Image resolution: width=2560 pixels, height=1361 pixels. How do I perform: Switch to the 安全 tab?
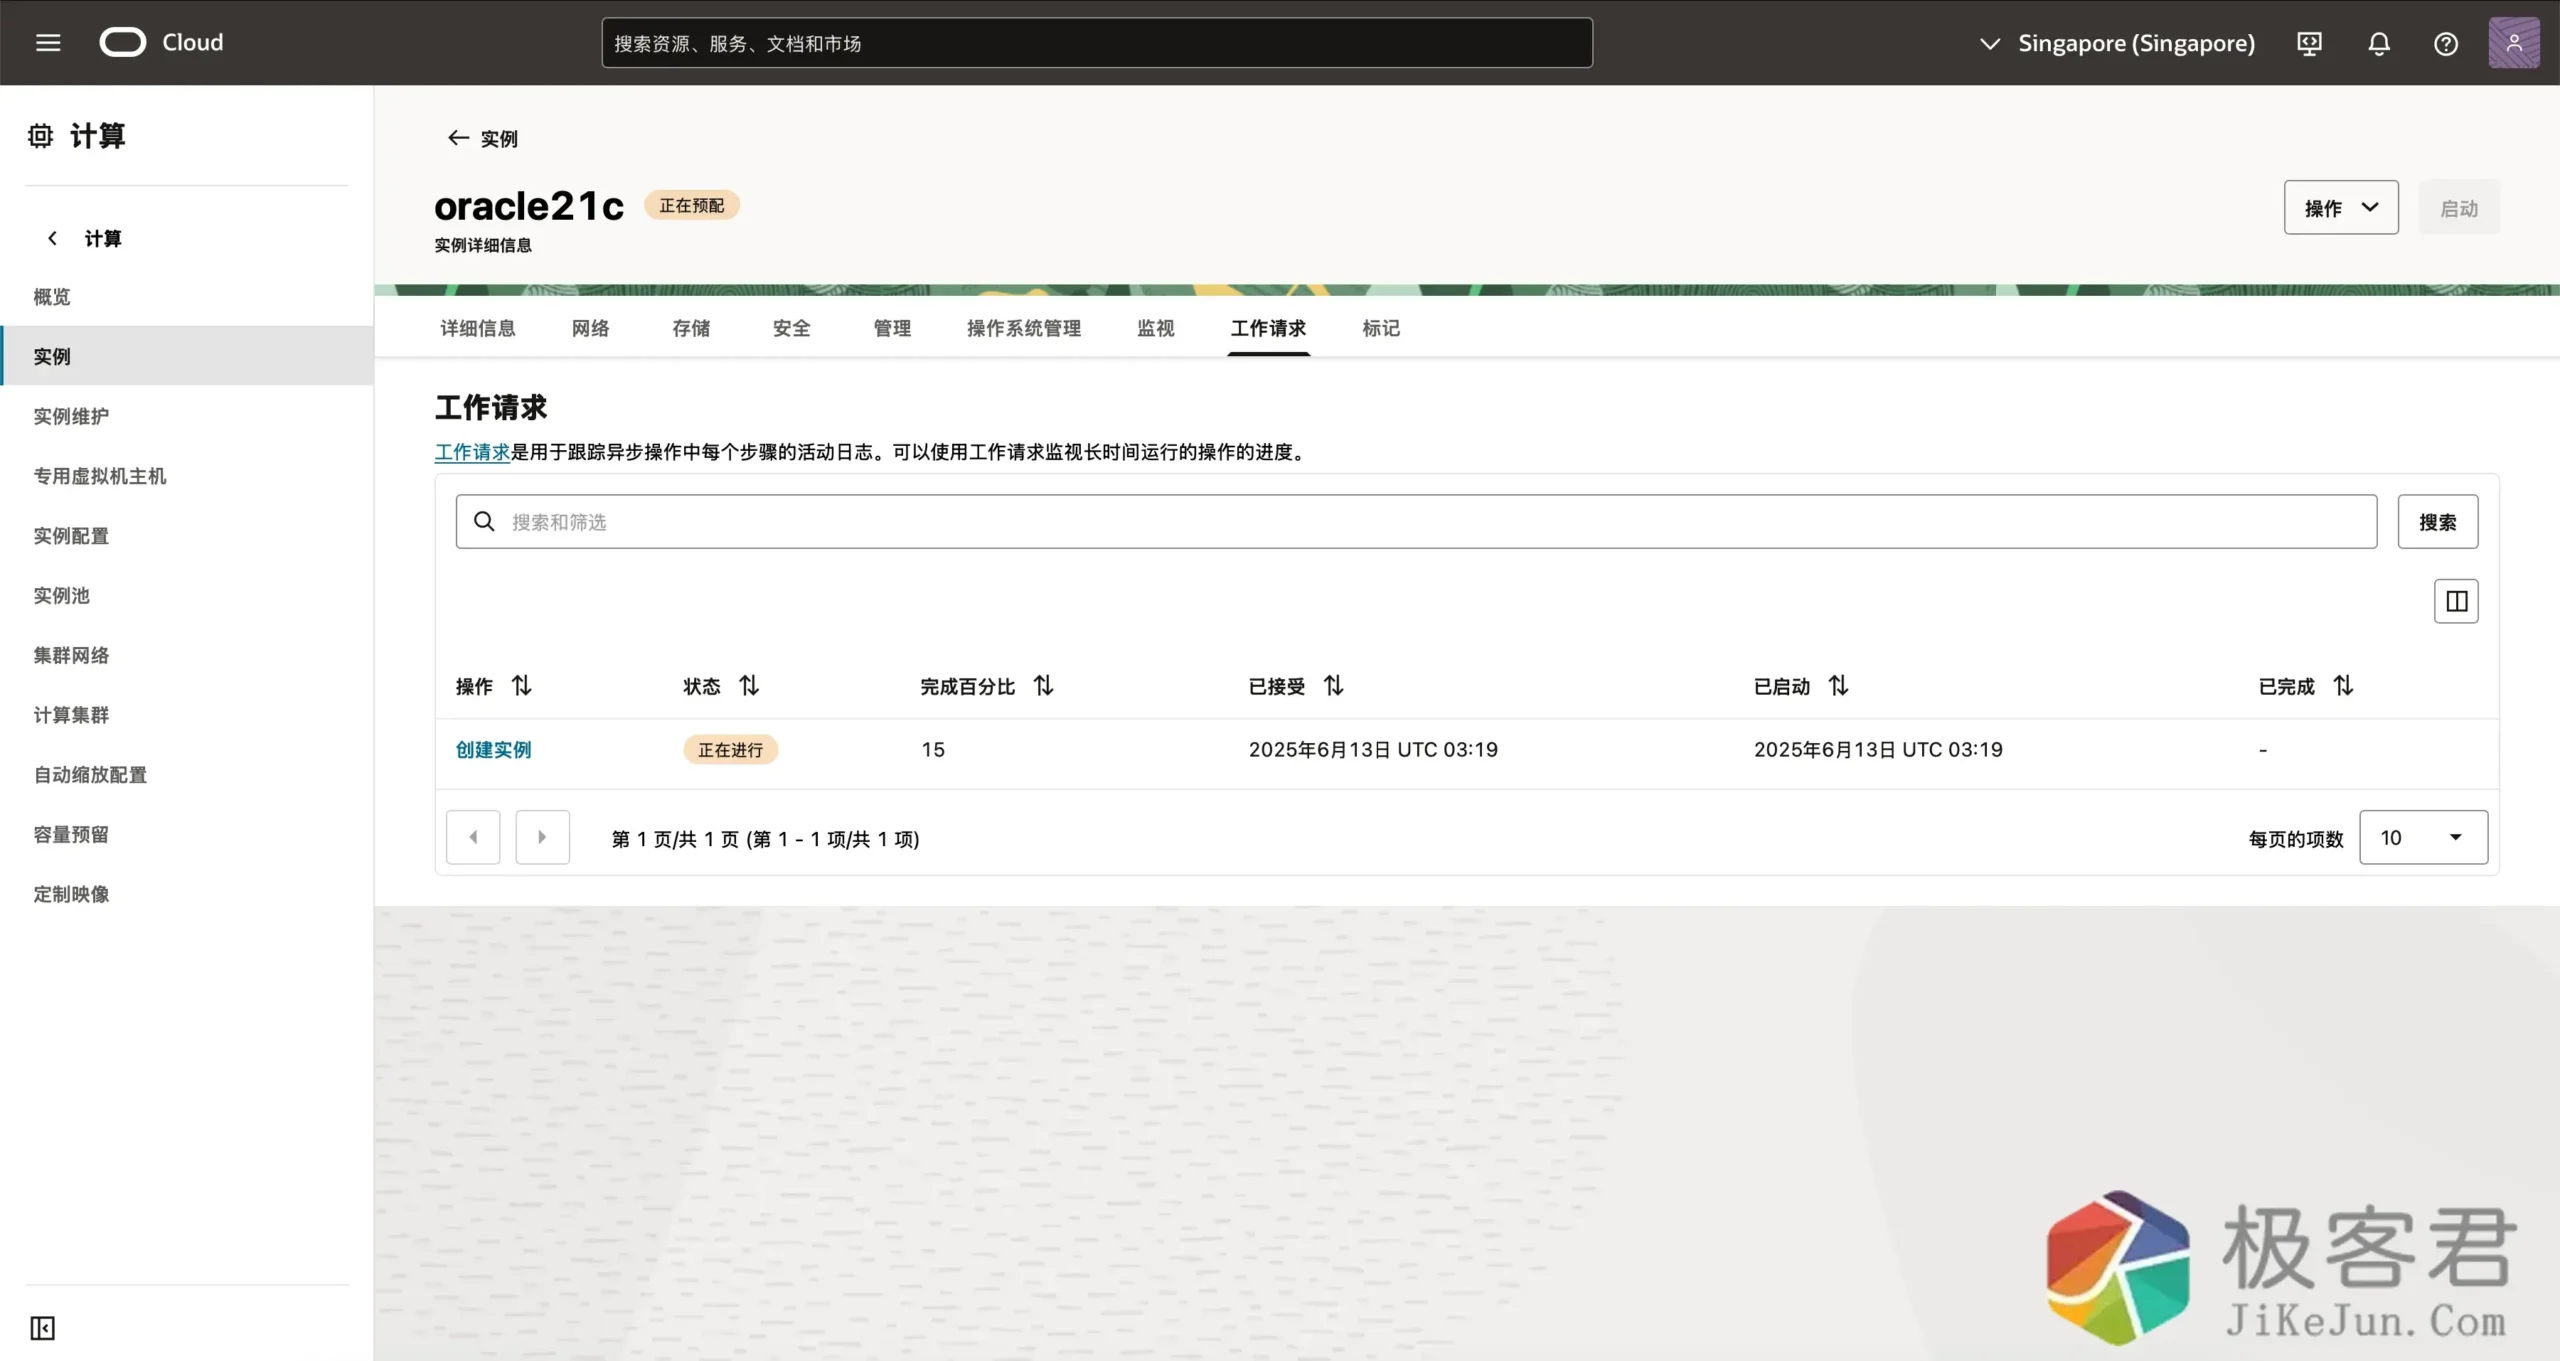792,328
